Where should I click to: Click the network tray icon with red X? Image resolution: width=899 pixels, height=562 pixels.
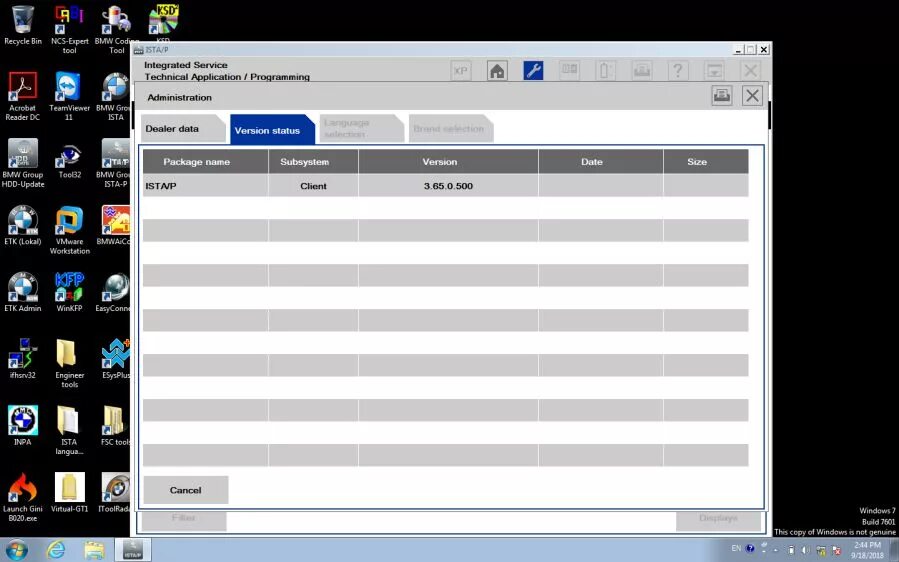(836, 551)
